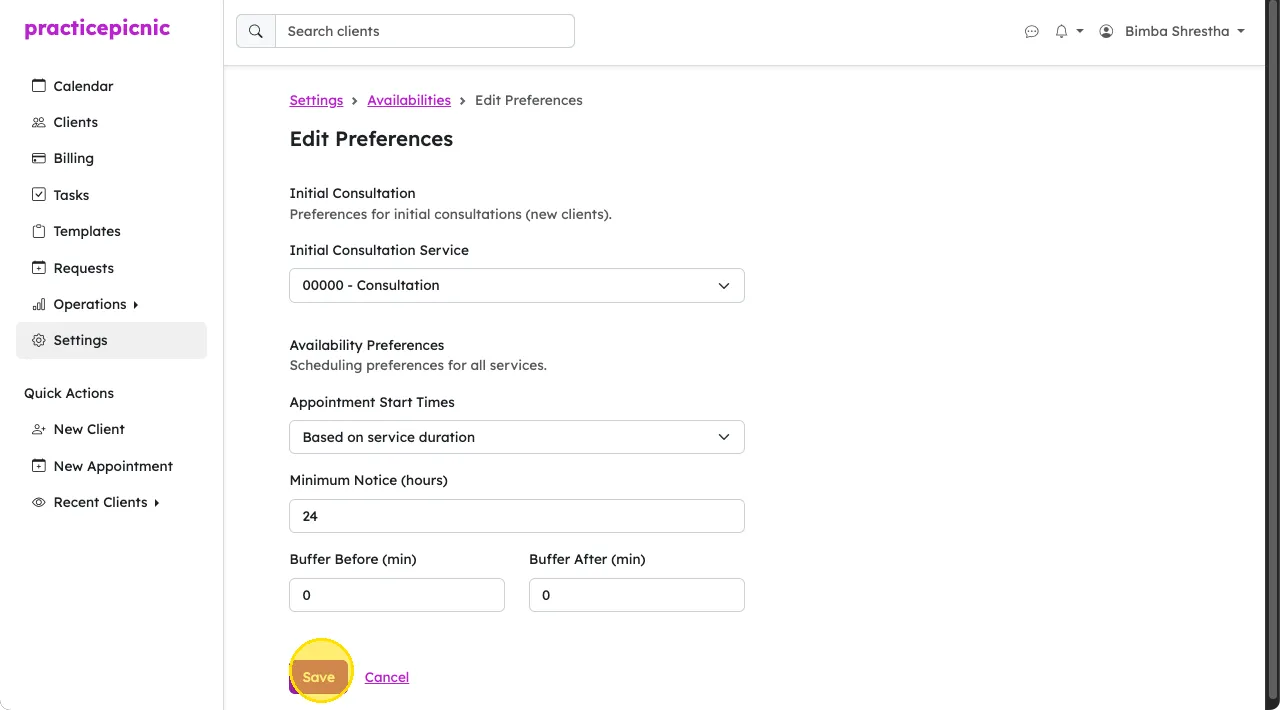Open the Initial Consultation Service dropdown
This screenshot has width=1280, height=710.
coord(517,285)
